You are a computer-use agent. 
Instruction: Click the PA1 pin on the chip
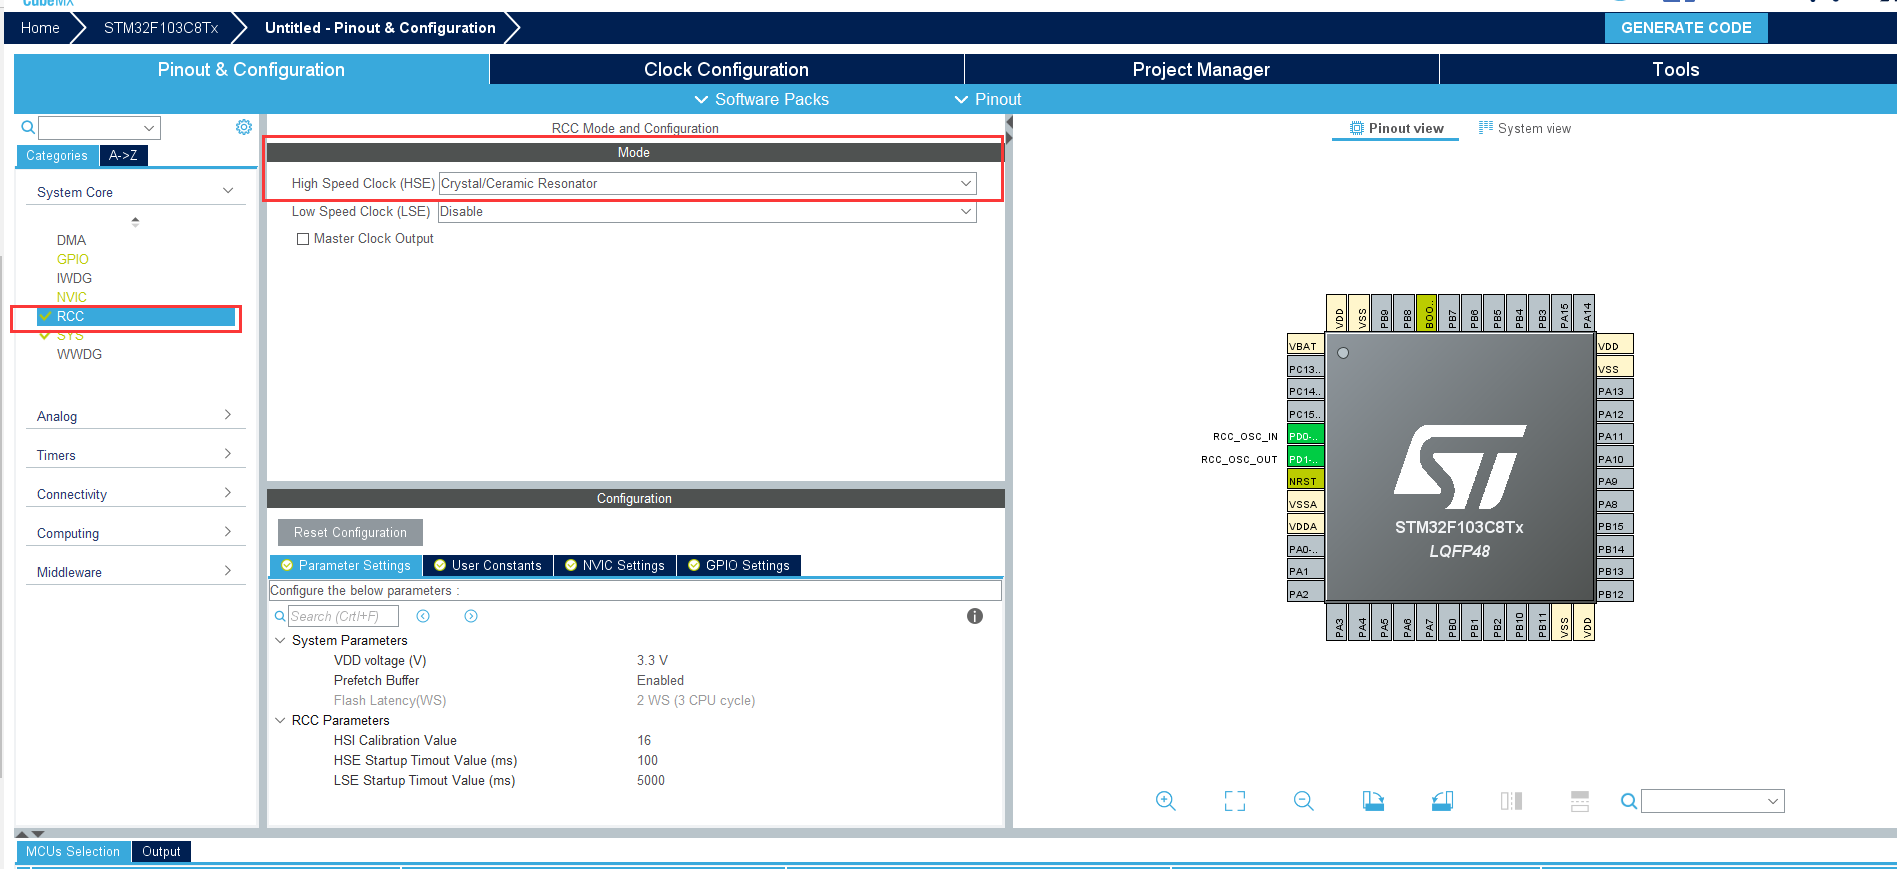(x=1305, y=571)
